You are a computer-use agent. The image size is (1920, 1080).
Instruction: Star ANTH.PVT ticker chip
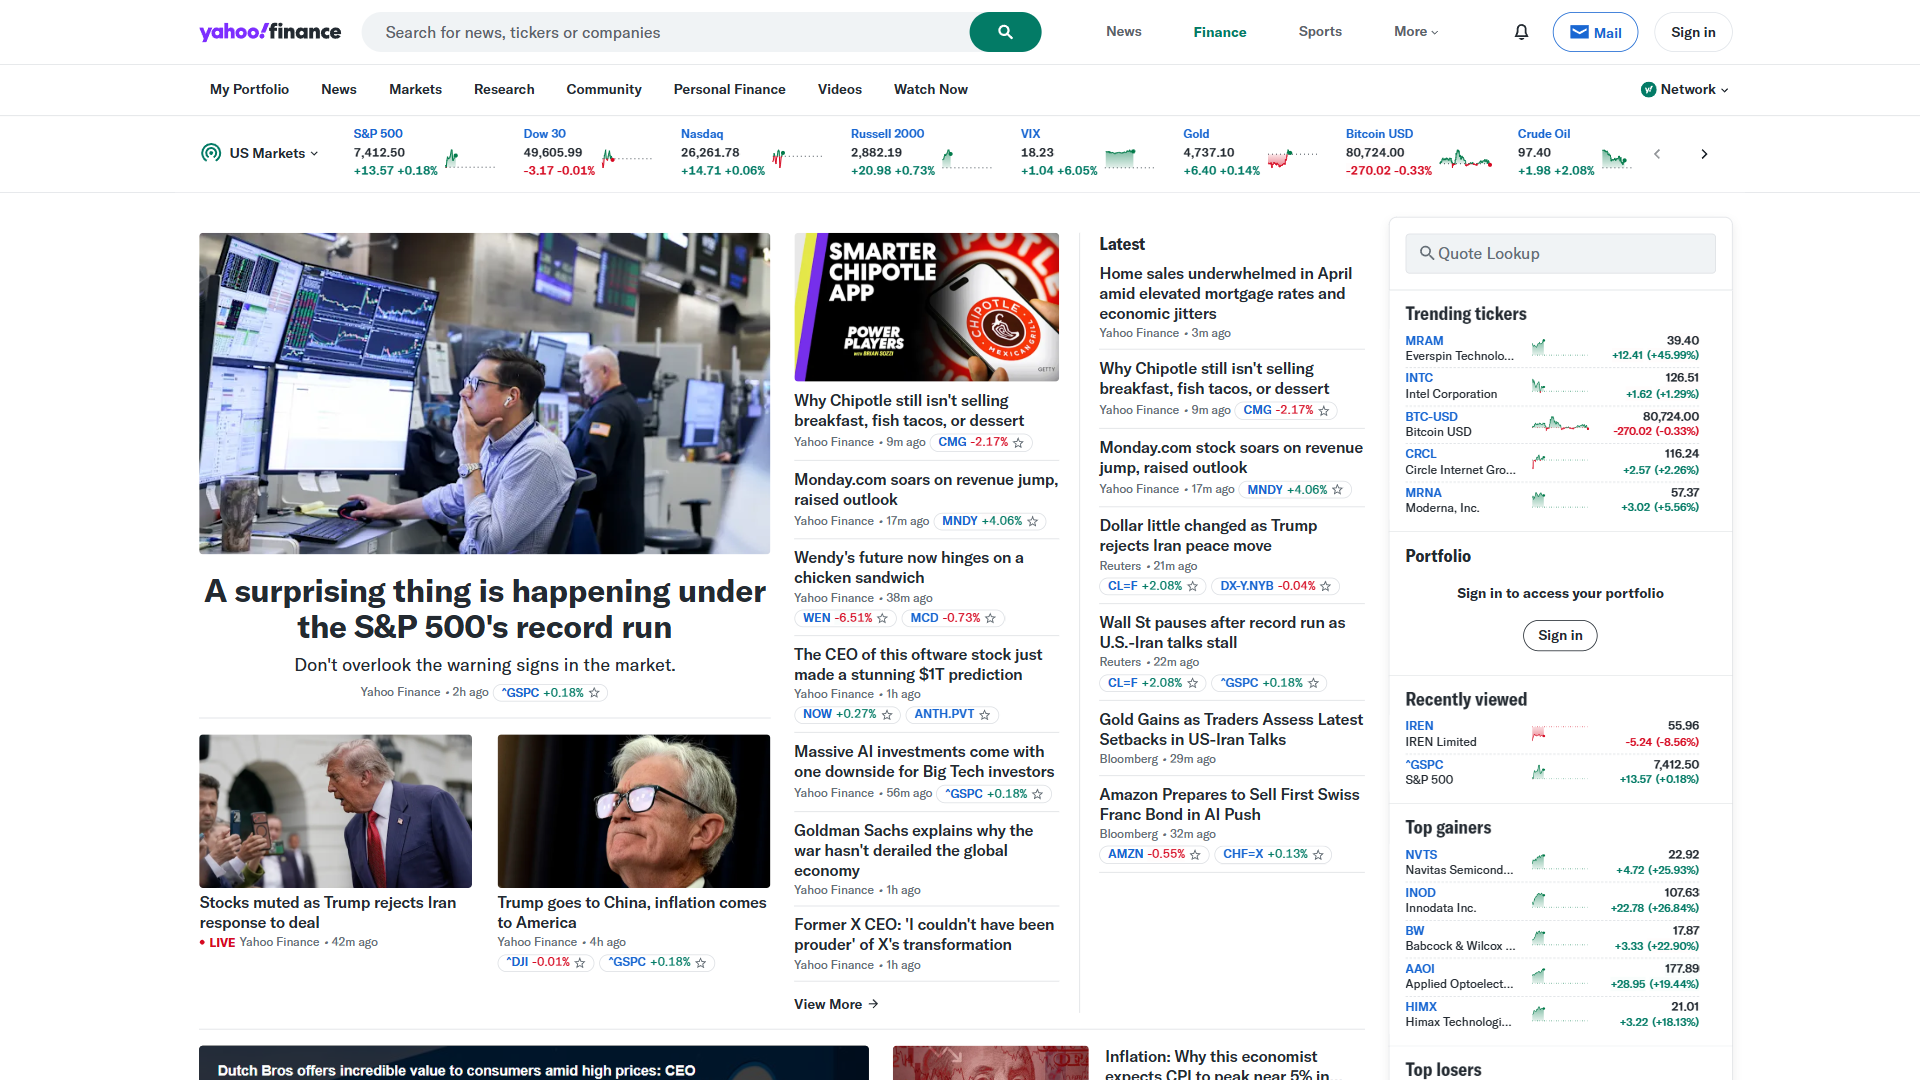(985, 715)
